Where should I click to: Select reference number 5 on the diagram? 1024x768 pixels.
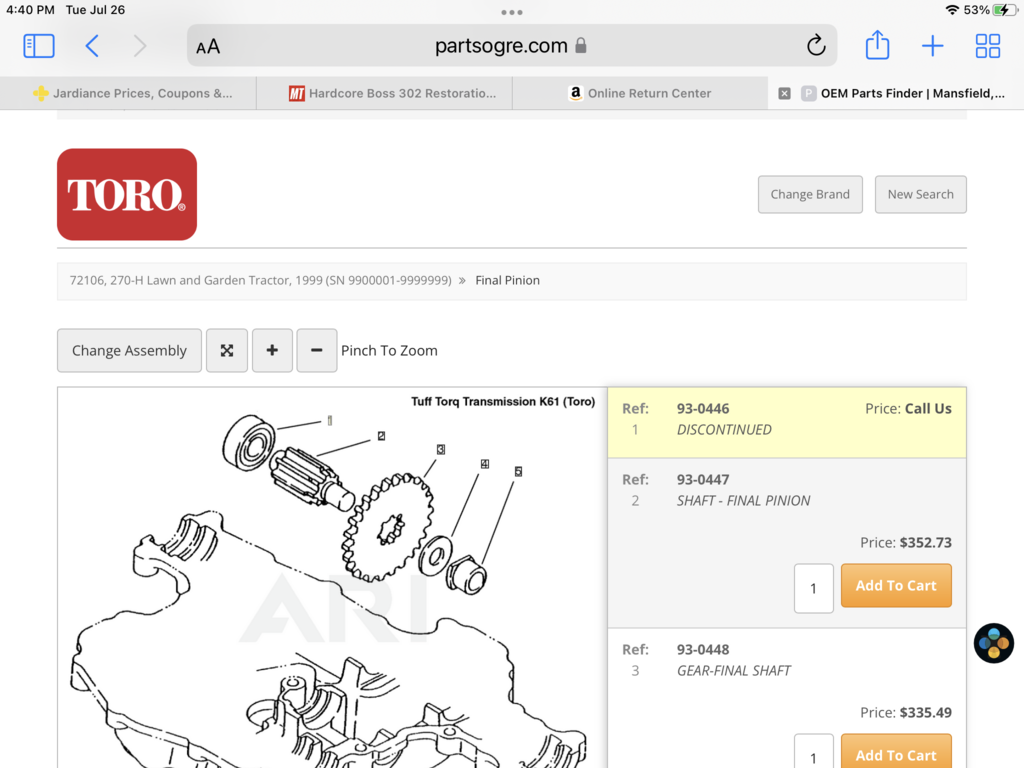pos(519,472)
